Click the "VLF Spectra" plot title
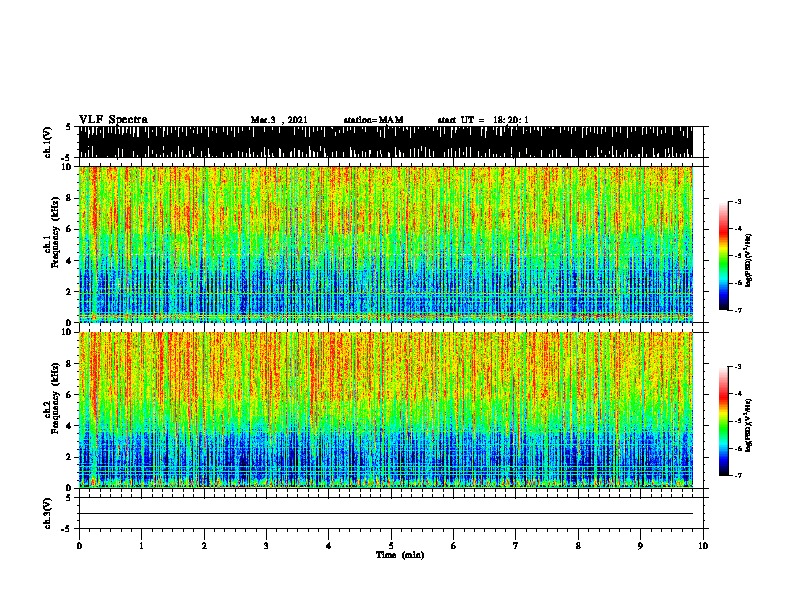 click(x=113, y=120)
